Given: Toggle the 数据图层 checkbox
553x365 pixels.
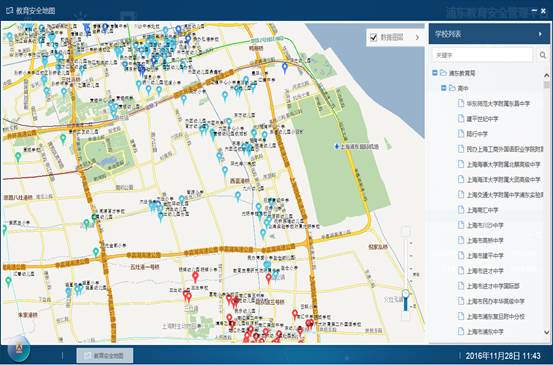Looking at the screenshot, I should coord(373,37).
